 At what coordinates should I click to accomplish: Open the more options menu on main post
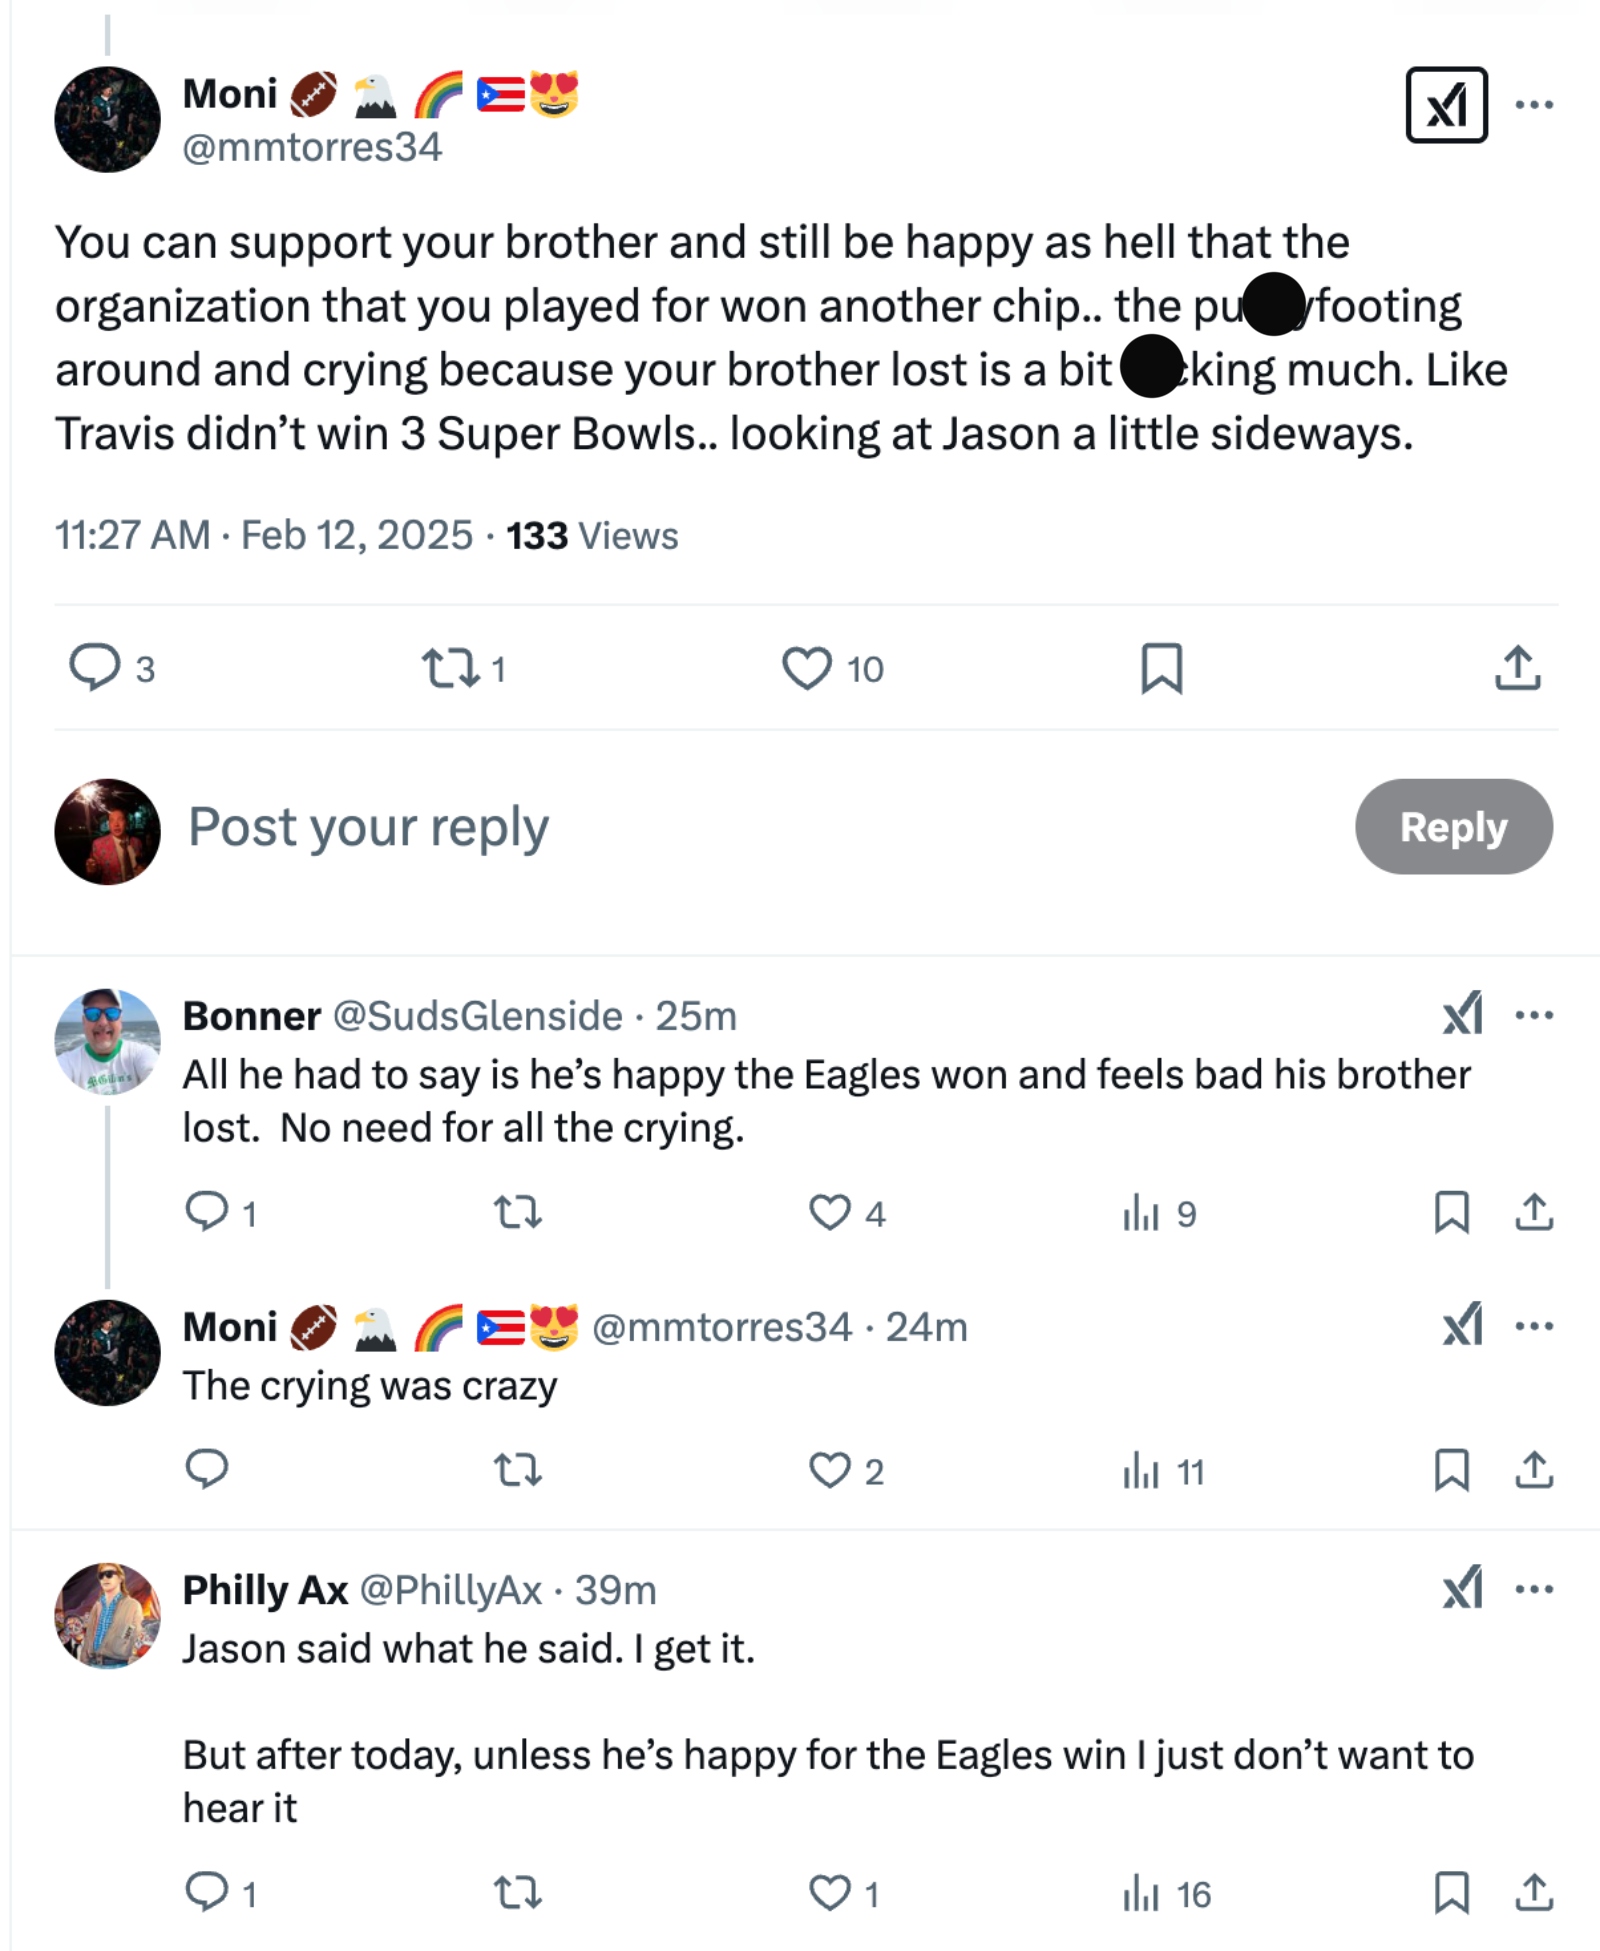(1534, 105)
